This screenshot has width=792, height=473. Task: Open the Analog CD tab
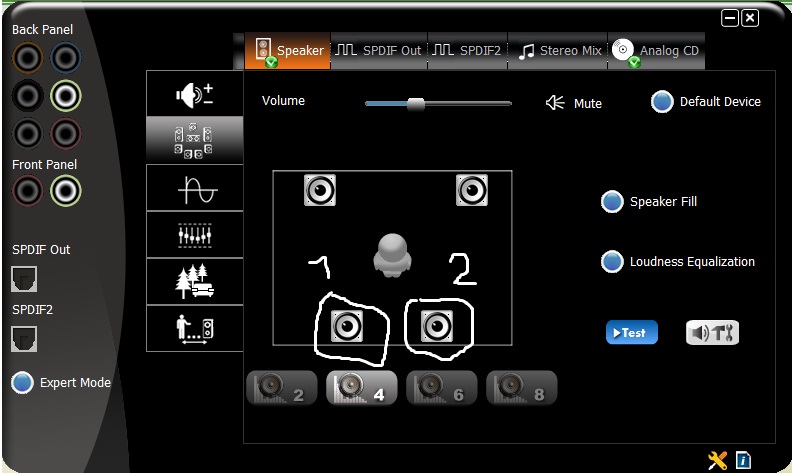pos(656,51)
